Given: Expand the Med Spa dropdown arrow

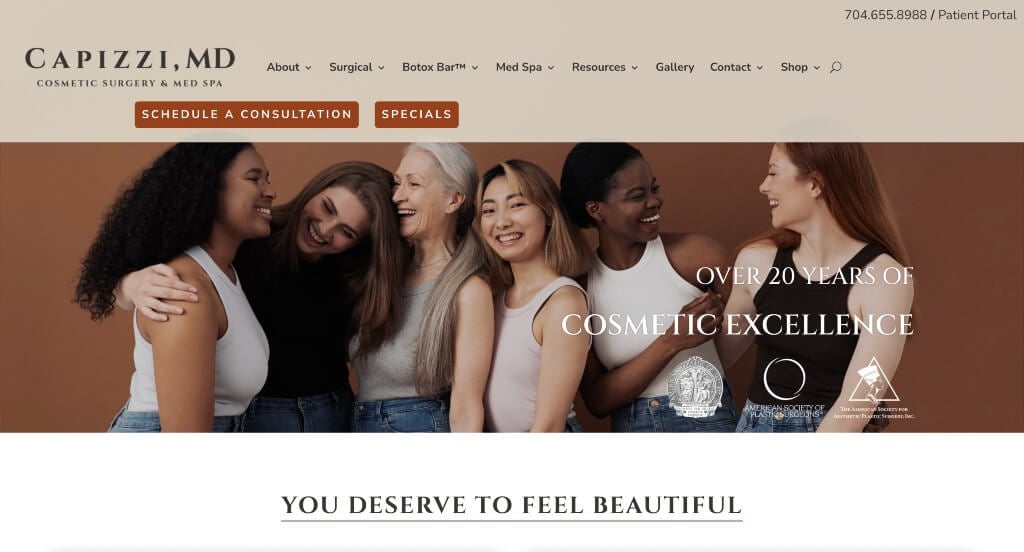Looking at the screenshot, I should [x=551, y=68].
